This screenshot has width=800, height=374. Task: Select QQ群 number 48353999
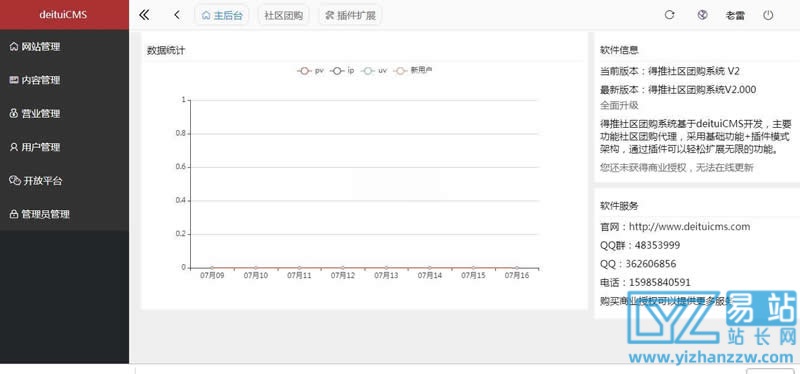coord(657,245)
